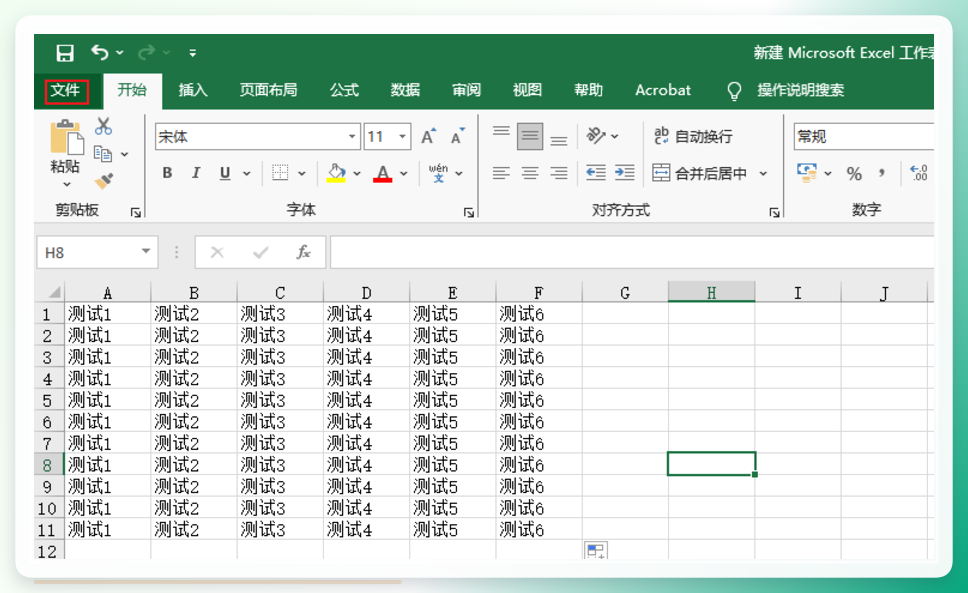This screenshot has height=593, width=968.
Task: Activate the Format Painter brush
Action: click(104, 181)
